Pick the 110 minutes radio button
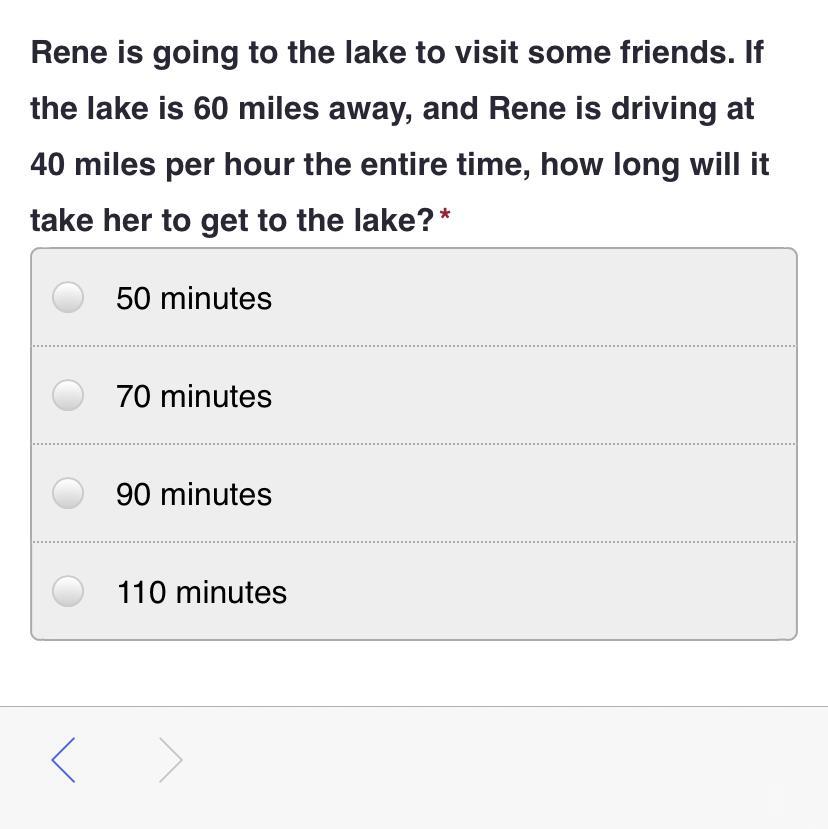 pyautogui.click(x=68, y=591)
